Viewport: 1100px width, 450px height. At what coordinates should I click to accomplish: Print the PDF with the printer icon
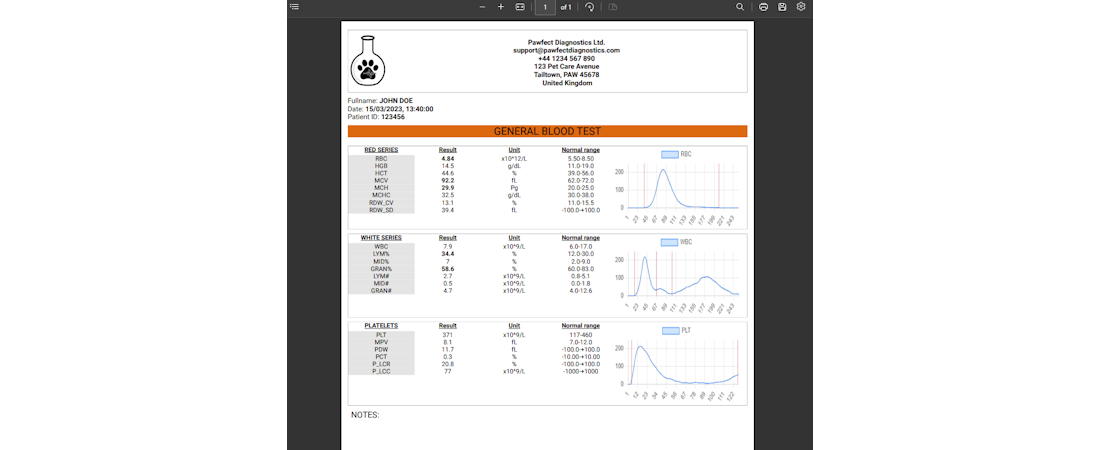pos(763,7)
